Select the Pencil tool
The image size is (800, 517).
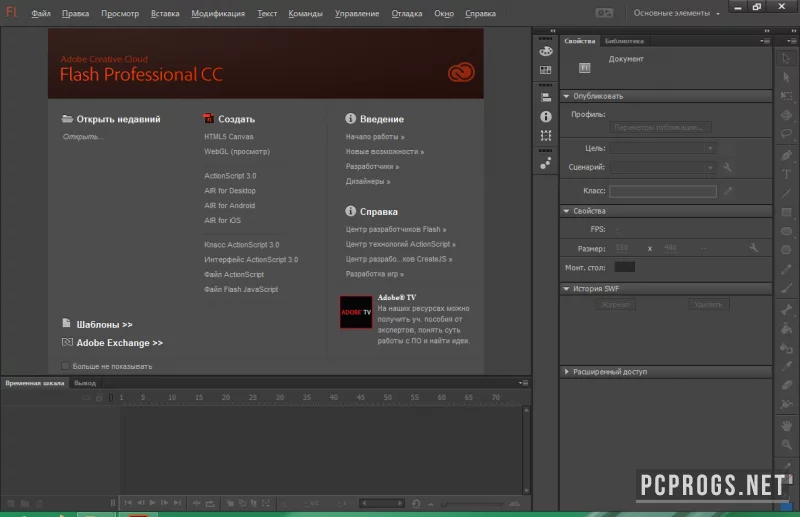pyautogui.click(x=786, y=269)
